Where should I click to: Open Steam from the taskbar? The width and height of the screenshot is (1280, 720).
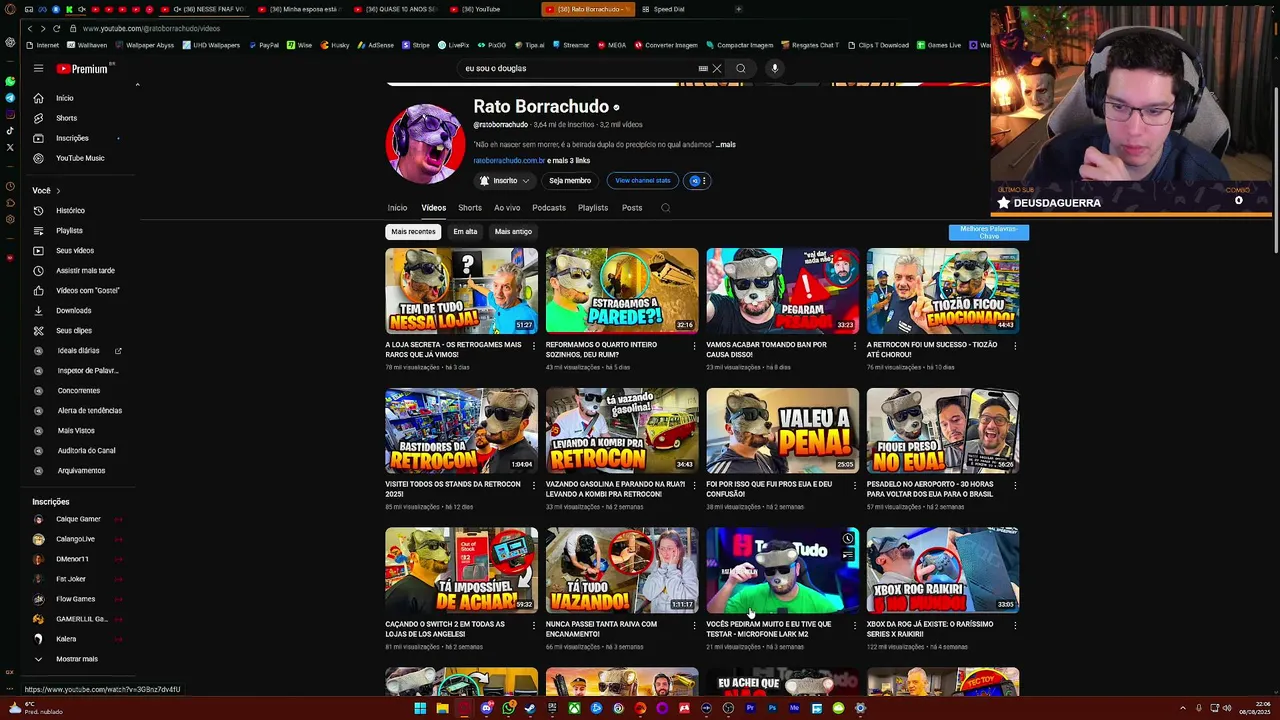pos(530,708)
